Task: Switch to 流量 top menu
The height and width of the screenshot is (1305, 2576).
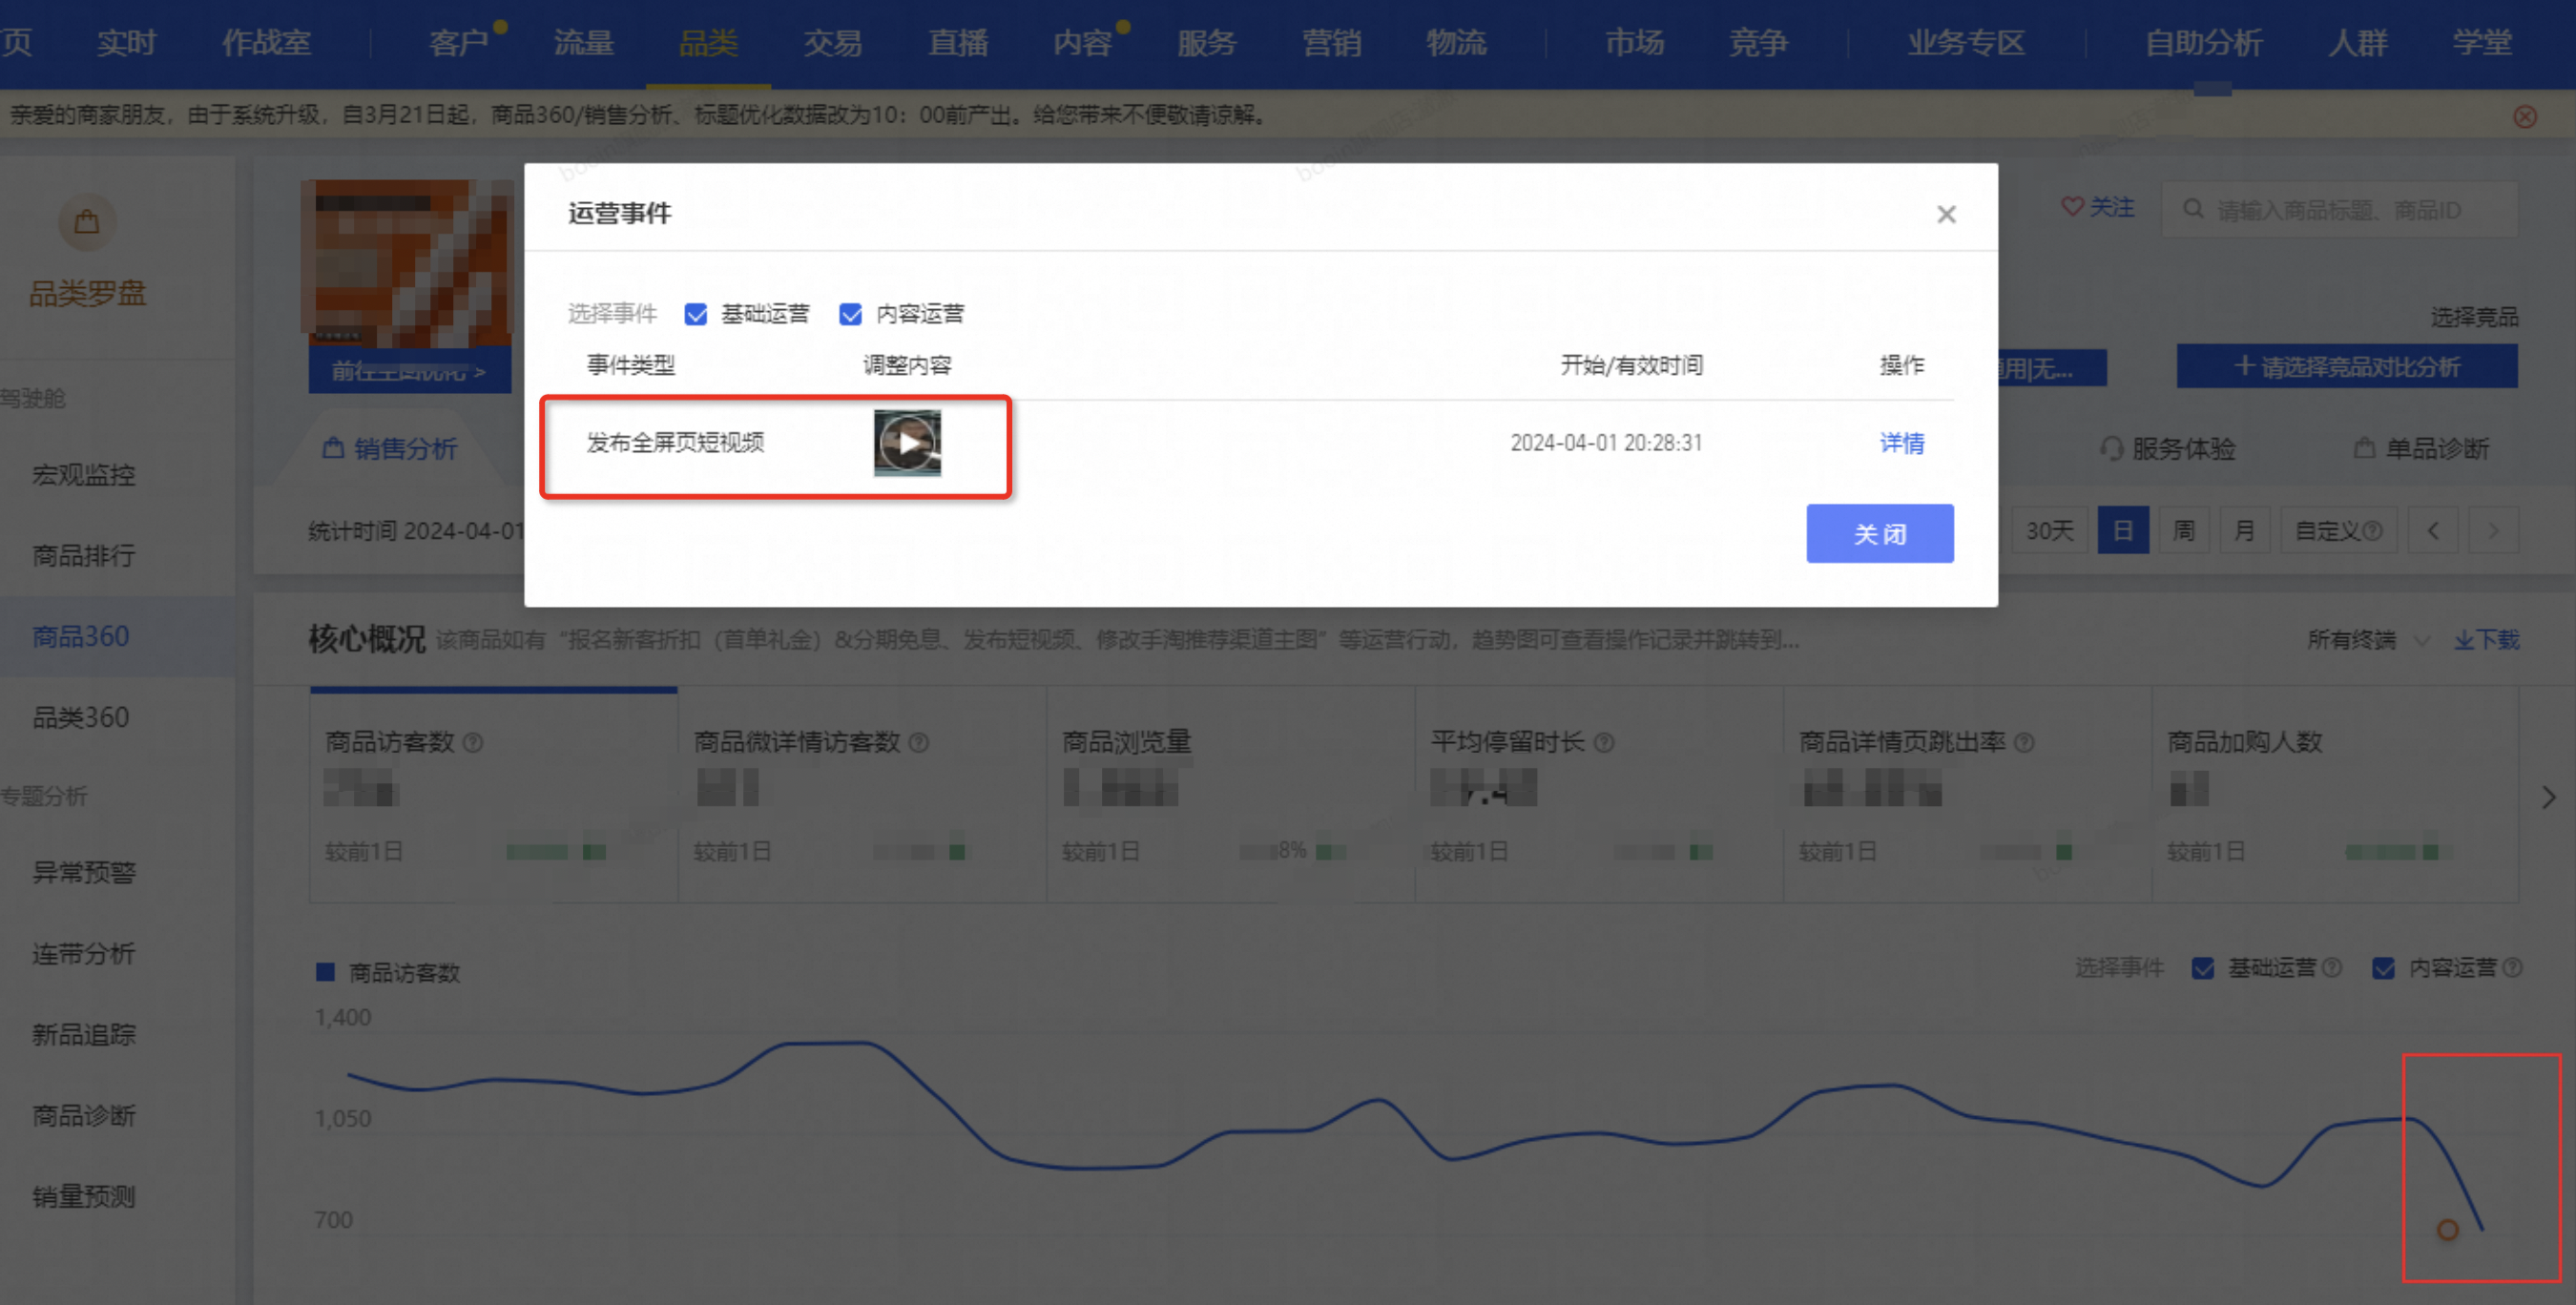Action: pos(584,43)
